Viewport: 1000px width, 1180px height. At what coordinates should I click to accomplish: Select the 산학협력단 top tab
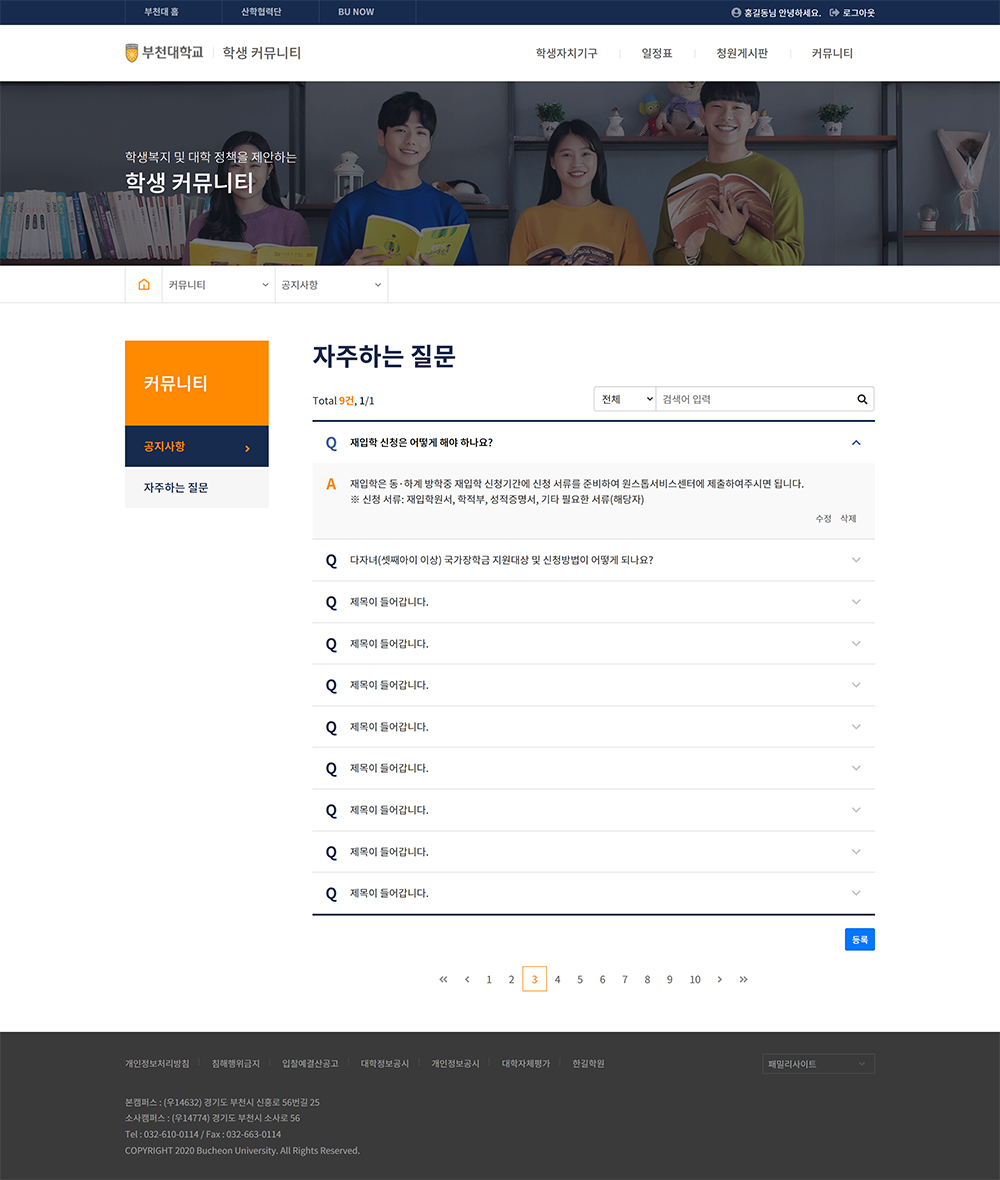261,12
